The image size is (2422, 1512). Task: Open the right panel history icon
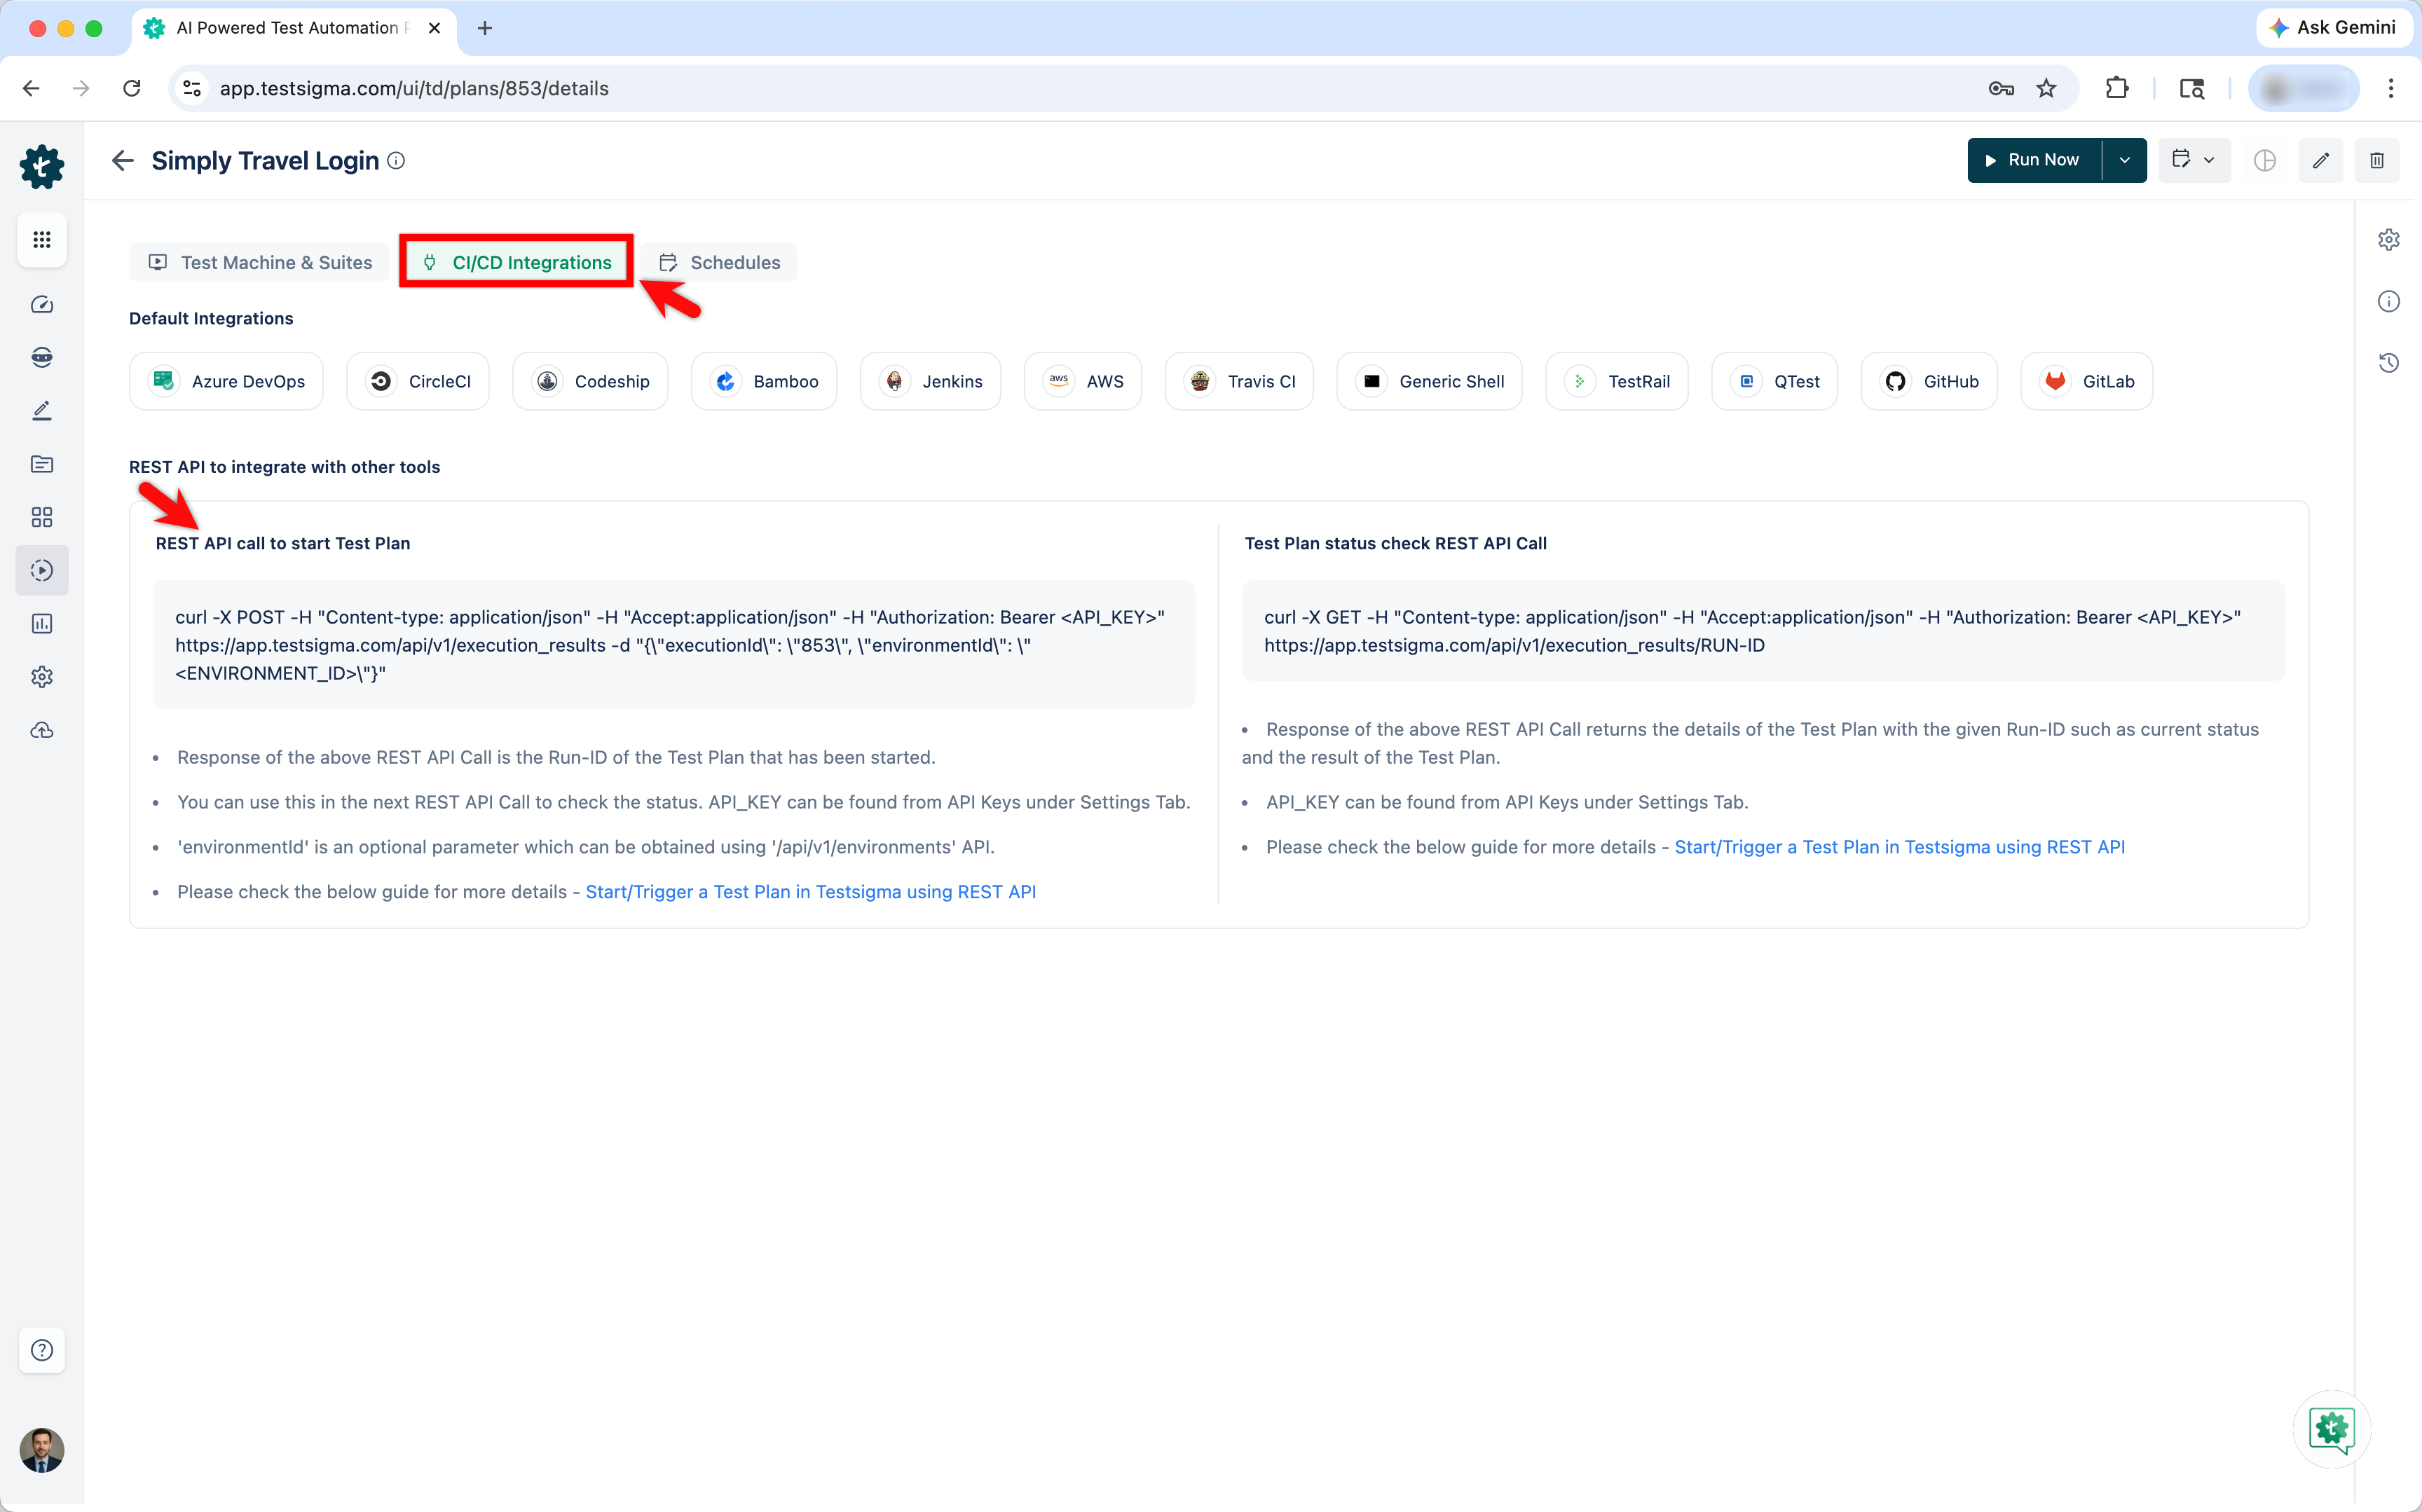tap(2389, 362)
